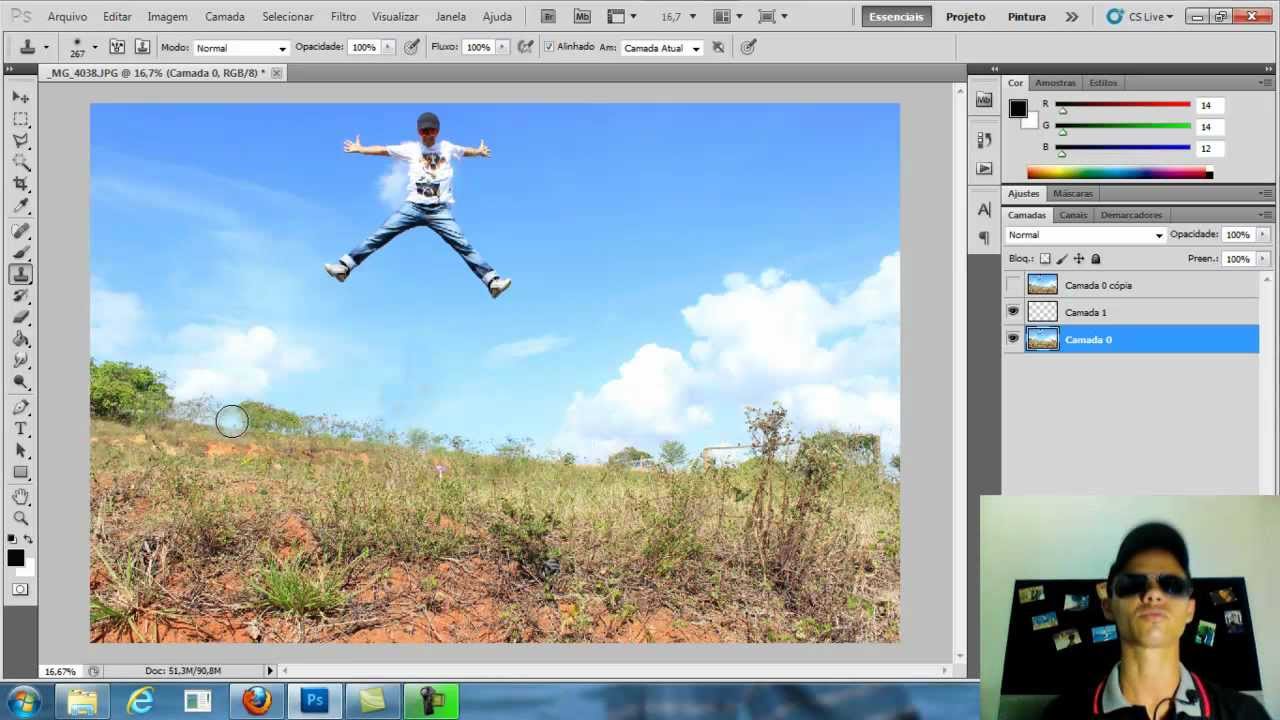Viewport: 1280px width, 720px height.
Task: Open the Arquivo menu
Action: tap(67, 17)
